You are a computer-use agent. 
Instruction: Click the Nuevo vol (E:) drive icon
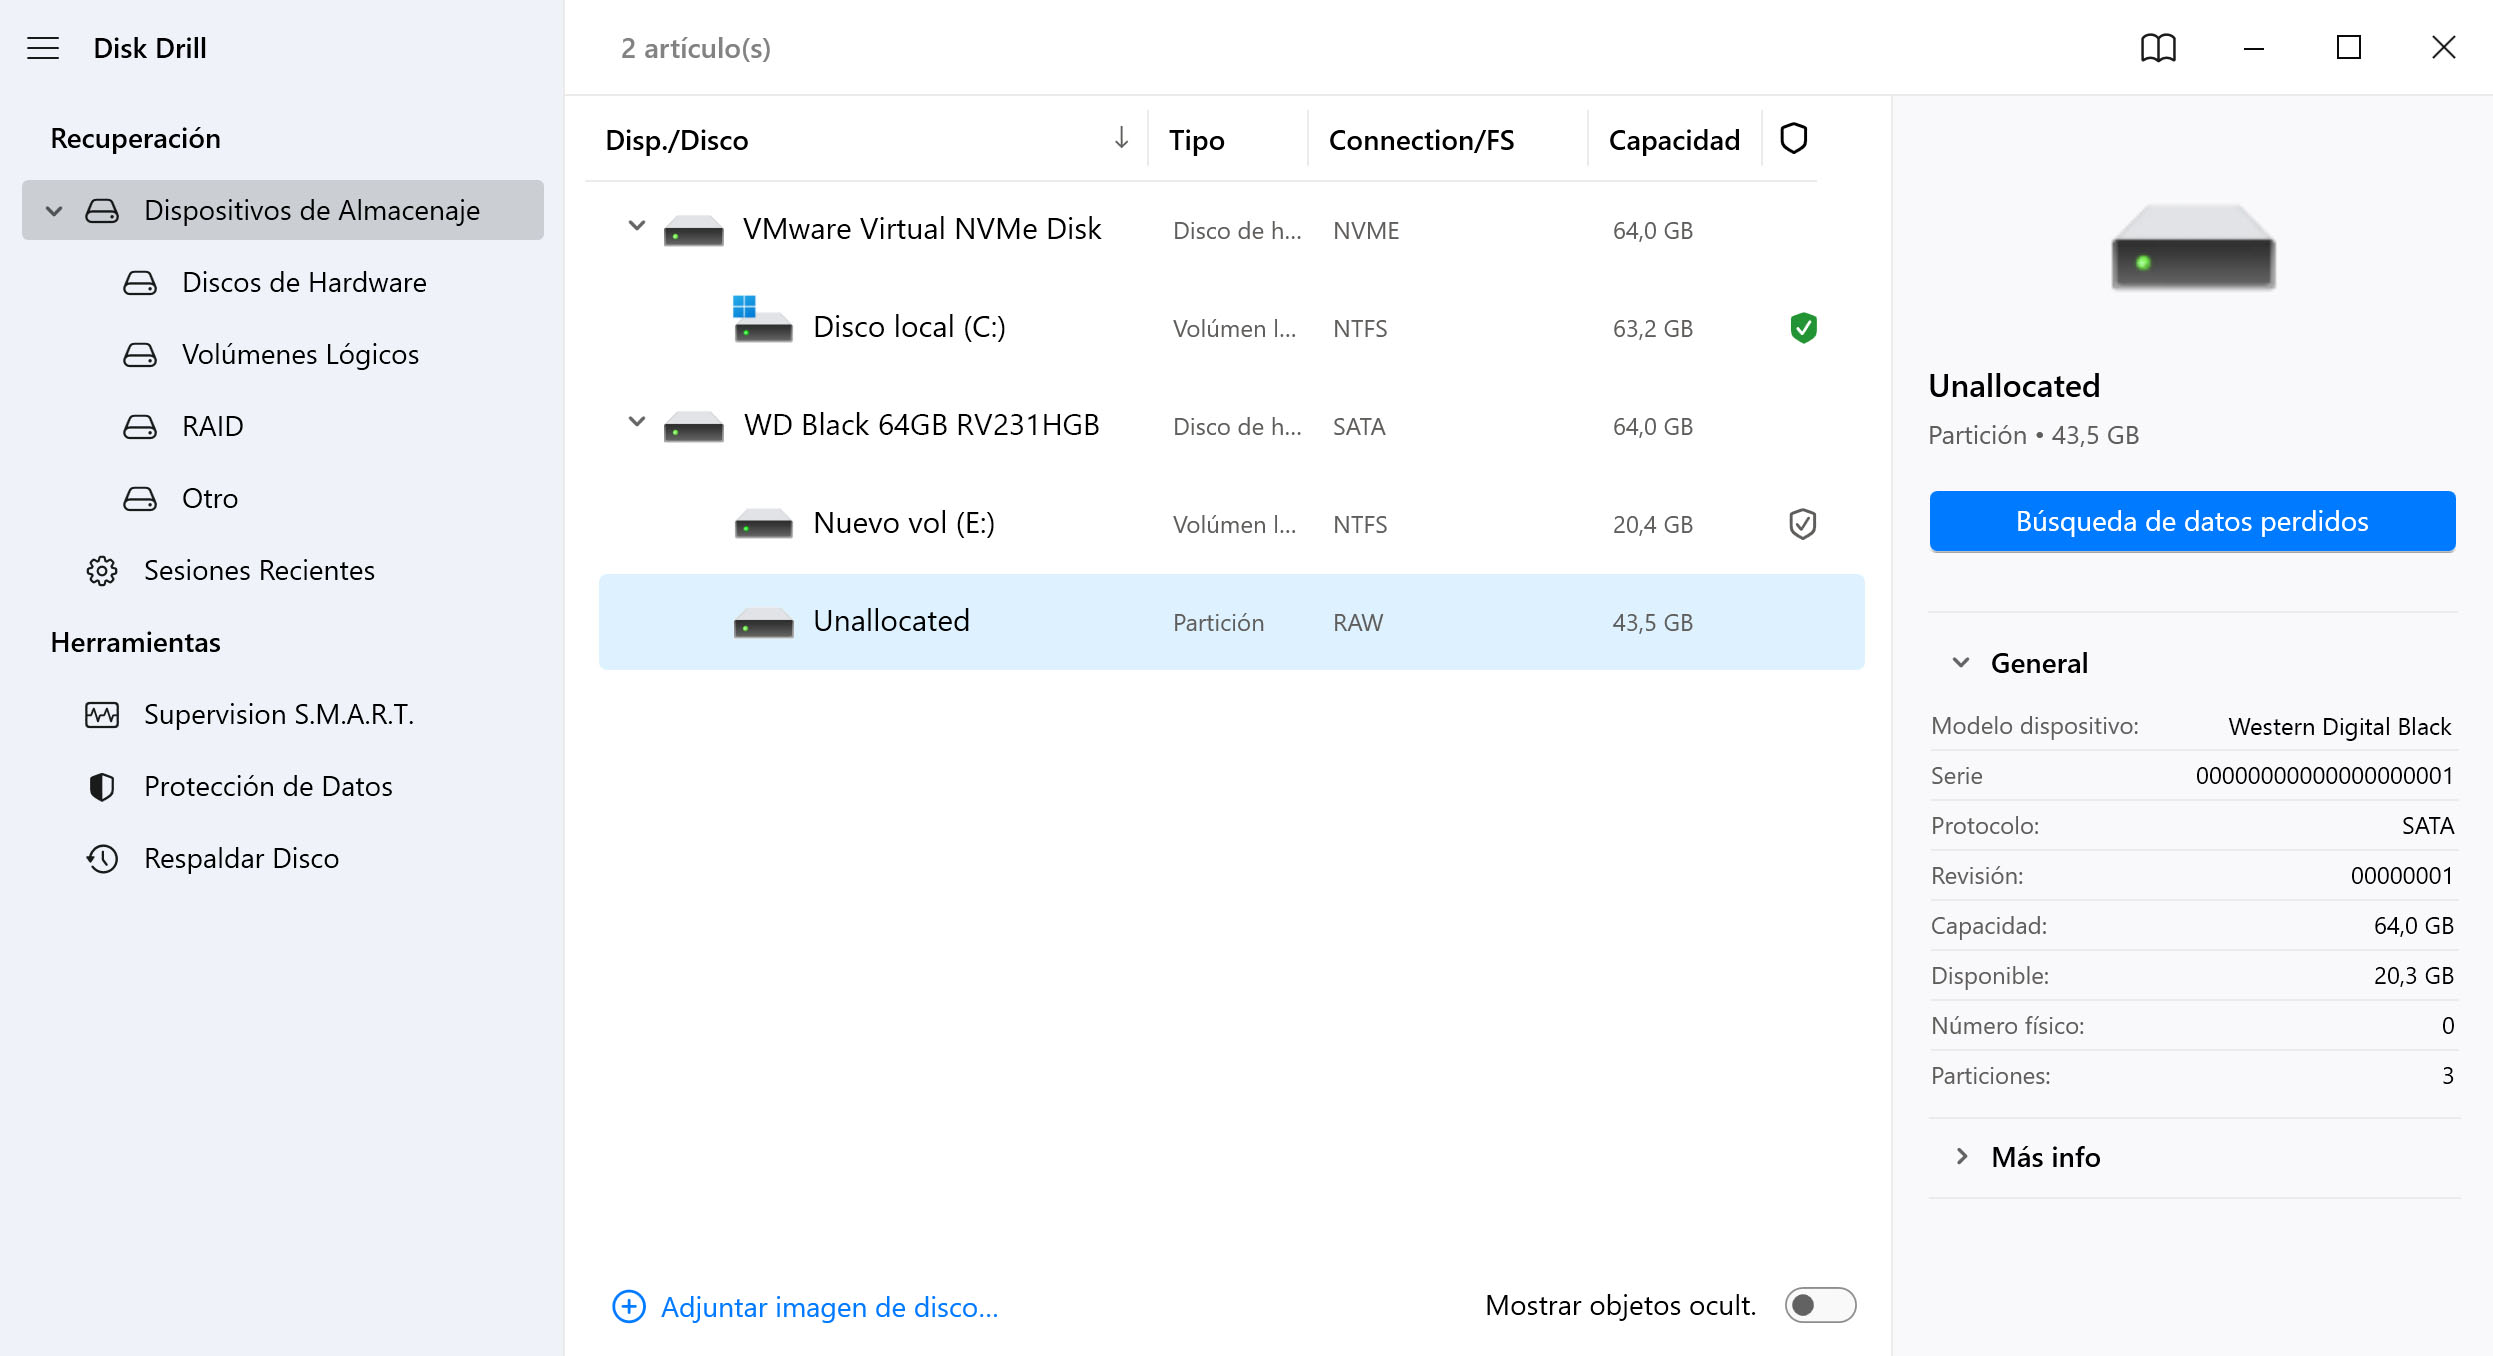coord(763,524)
